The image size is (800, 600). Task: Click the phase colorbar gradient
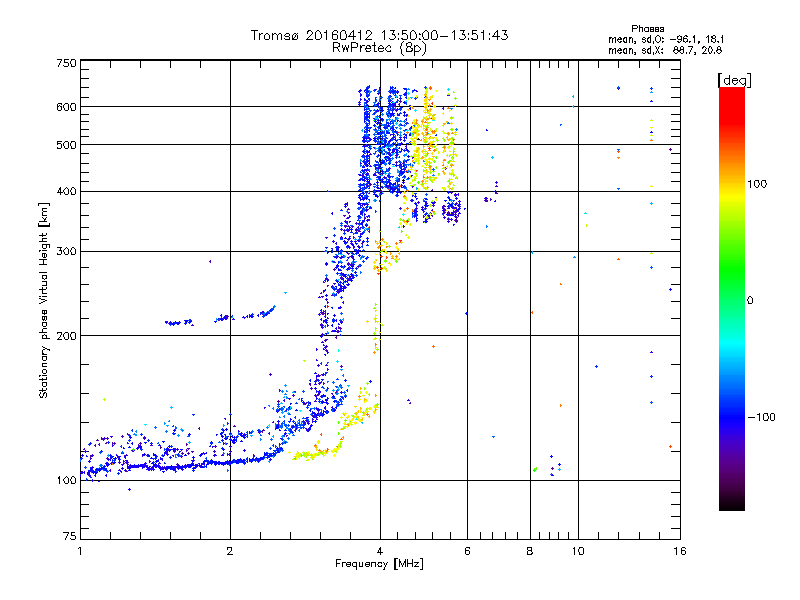point(732,299)
